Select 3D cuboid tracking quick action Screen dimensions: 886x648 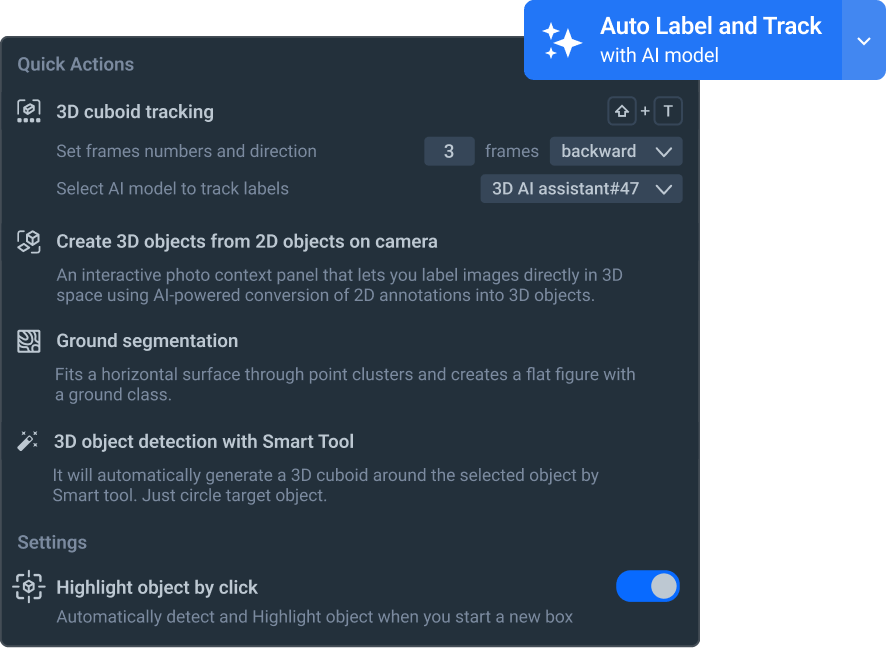coord(134,112)
